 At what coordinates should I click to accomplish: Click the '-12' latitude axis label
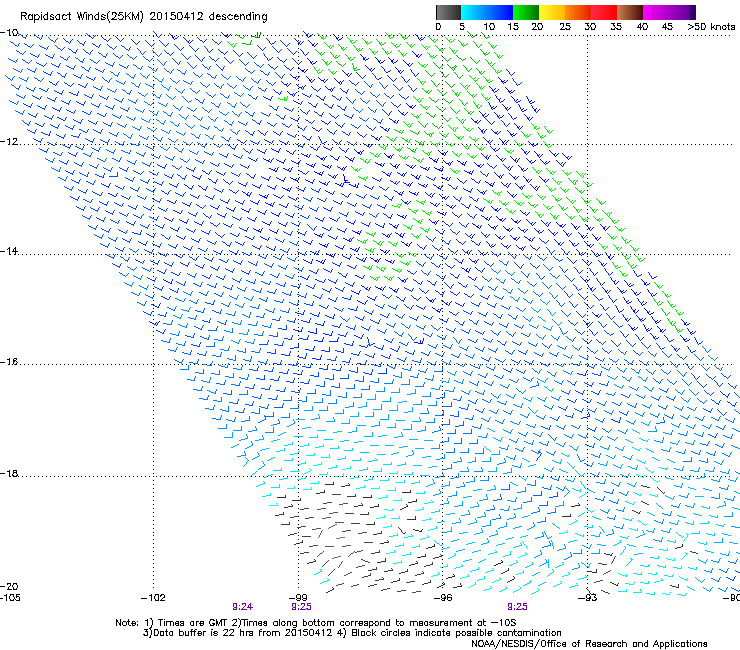point(9,142)
